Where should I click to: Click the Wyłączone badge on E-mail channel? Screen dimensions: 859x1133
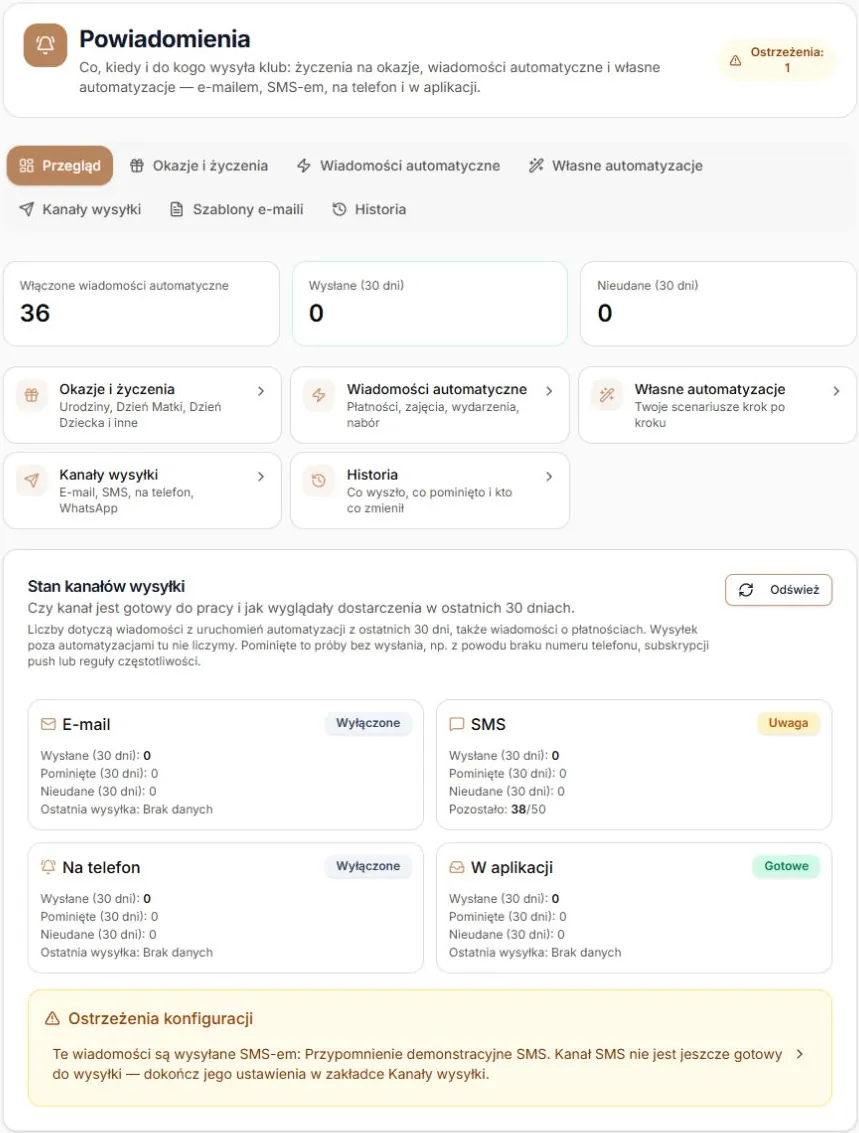click(x=368, y=723)
